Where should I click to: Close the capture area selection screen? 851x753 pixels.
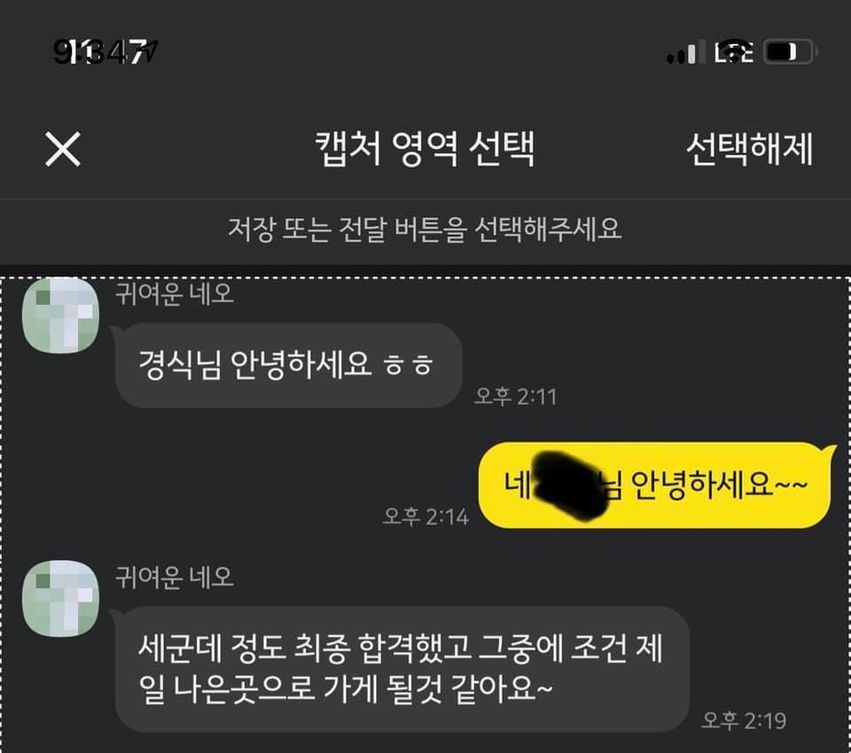63,149
